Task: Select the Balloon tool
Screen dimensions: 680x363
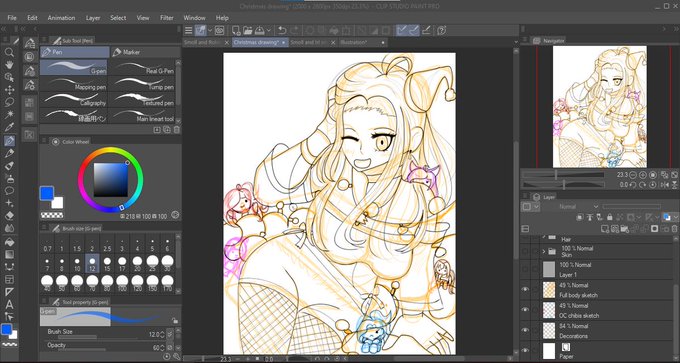Action: (9, 191)
